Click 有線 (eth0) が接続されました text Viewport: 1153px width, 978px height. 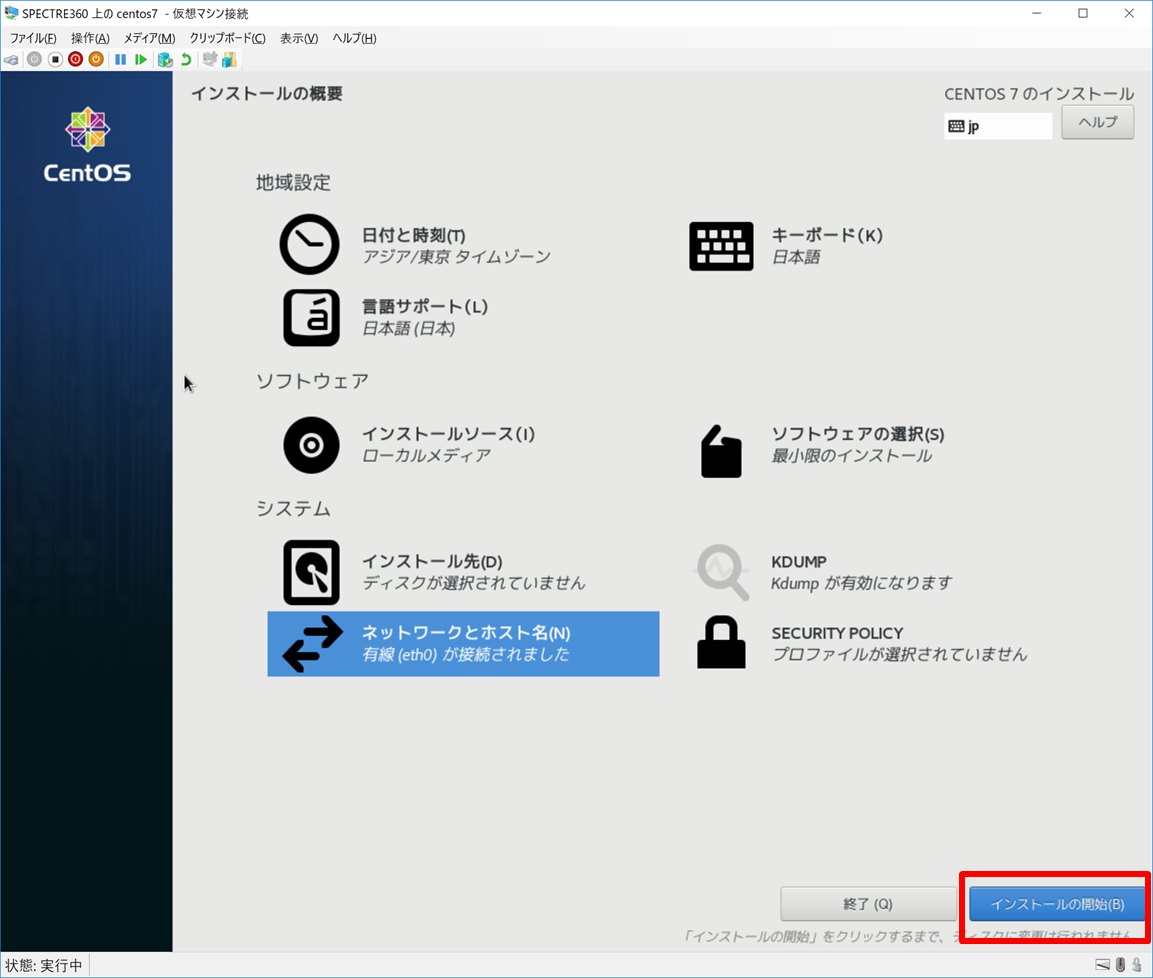click(465, 654)
